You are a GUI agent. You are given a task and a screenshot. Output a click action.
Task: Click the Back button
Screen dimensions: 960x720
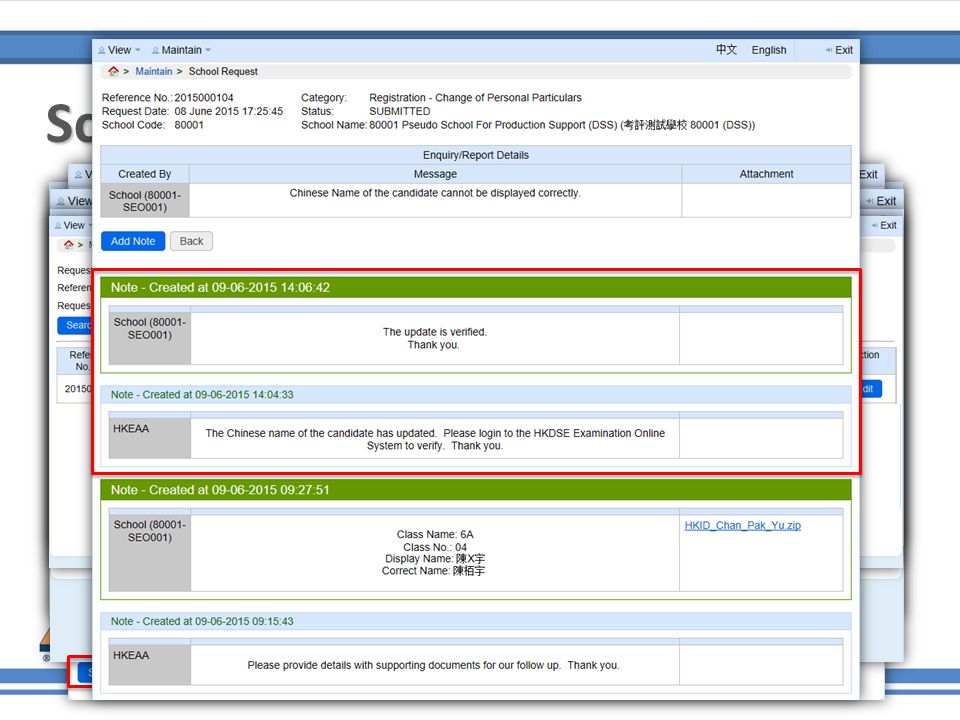coord(191,241)
